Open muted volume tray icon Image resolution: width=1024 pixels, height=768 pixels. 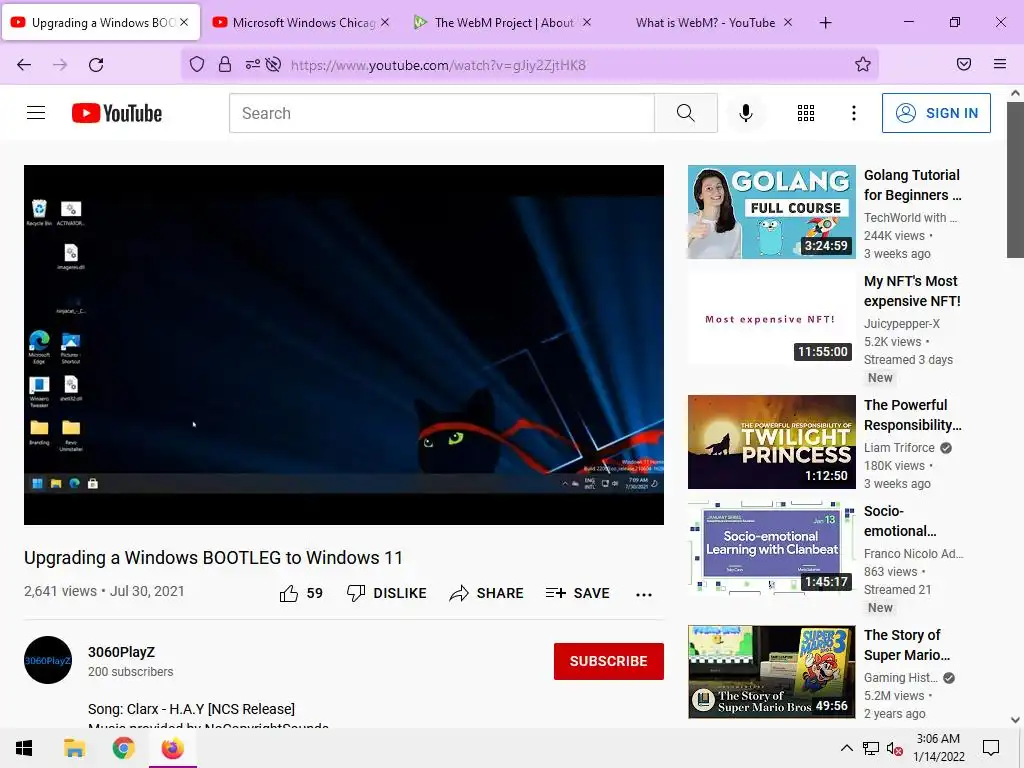[894, 749]
